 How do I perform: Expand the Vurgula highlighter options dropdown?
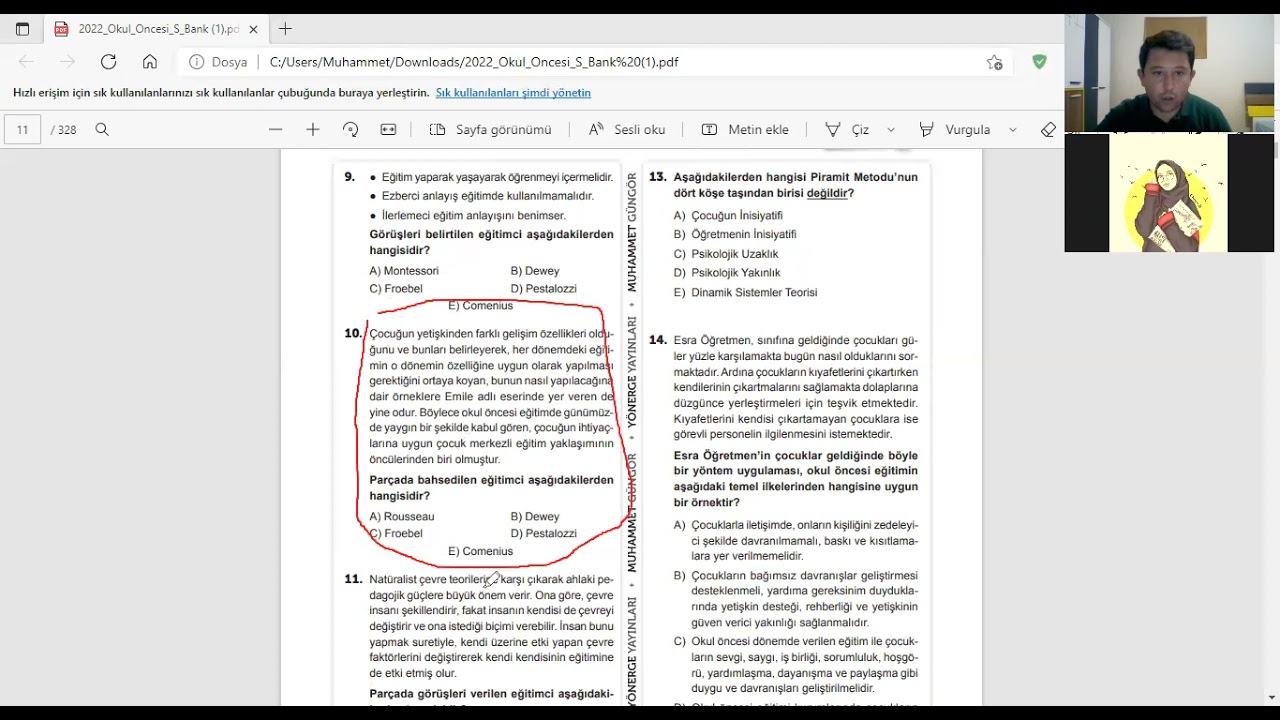(x=1013, y=130)
